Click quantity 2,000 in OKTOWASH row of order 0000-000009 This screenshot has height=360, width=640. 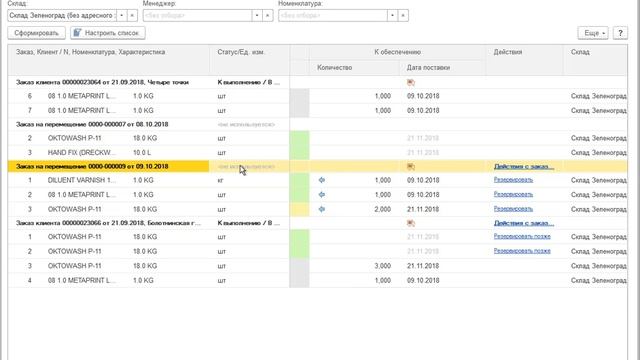[x=383, y=209]
